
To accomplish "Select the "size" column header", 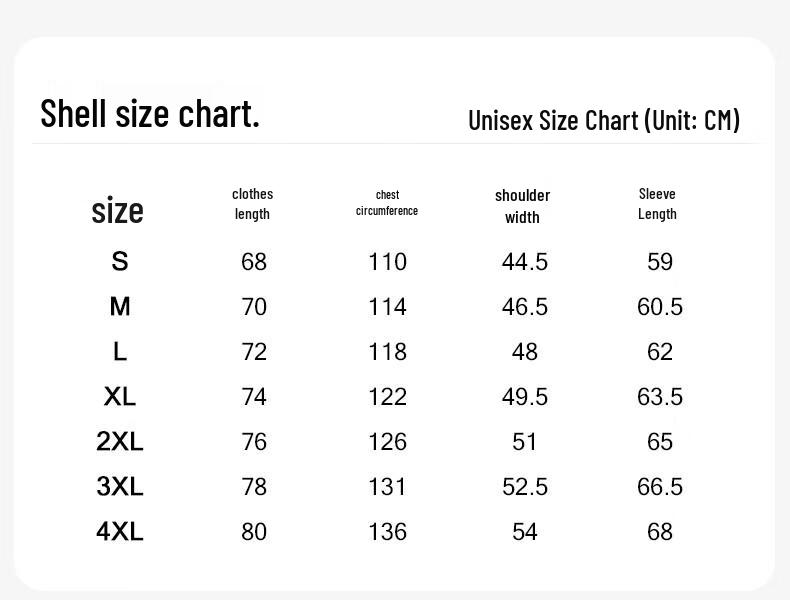I will pyautogui.click(x=118, y=210).
